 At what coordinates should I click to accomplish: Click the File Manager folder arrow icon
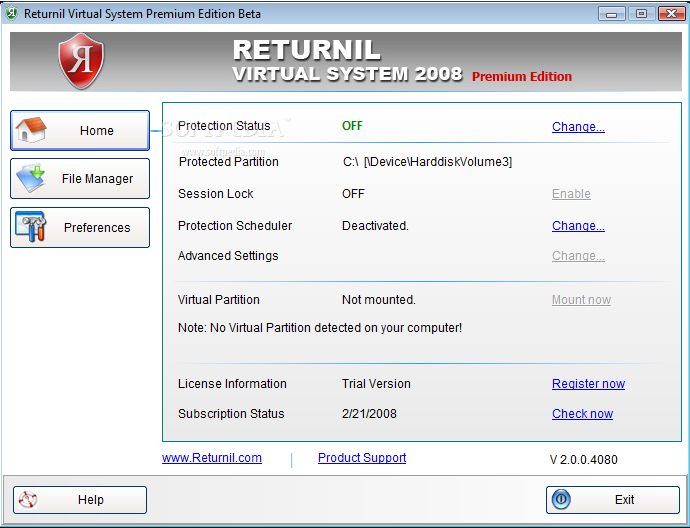pyautogui.click(x=31, y=178)
